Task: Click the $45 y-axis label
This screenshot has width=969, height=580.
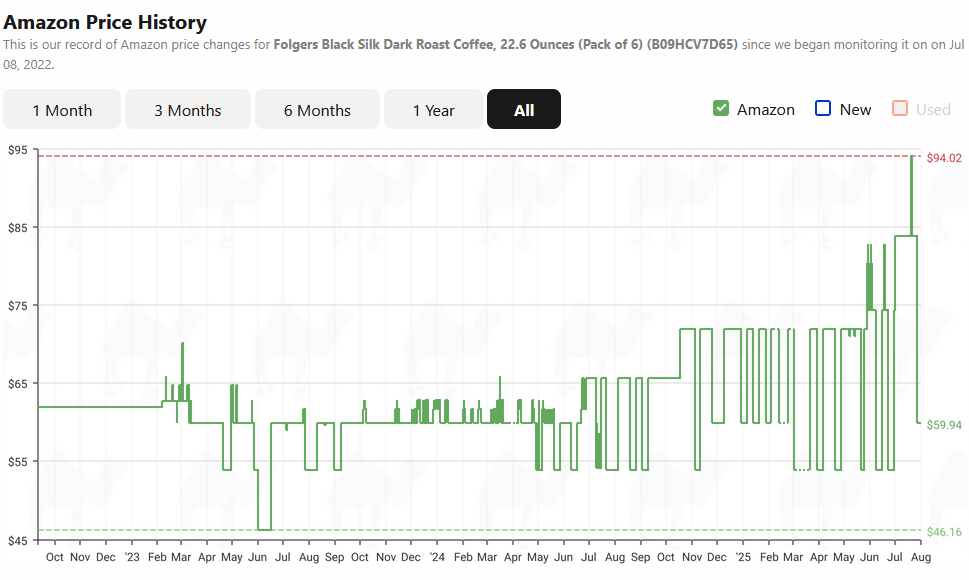Action: (x=17, y=541)
